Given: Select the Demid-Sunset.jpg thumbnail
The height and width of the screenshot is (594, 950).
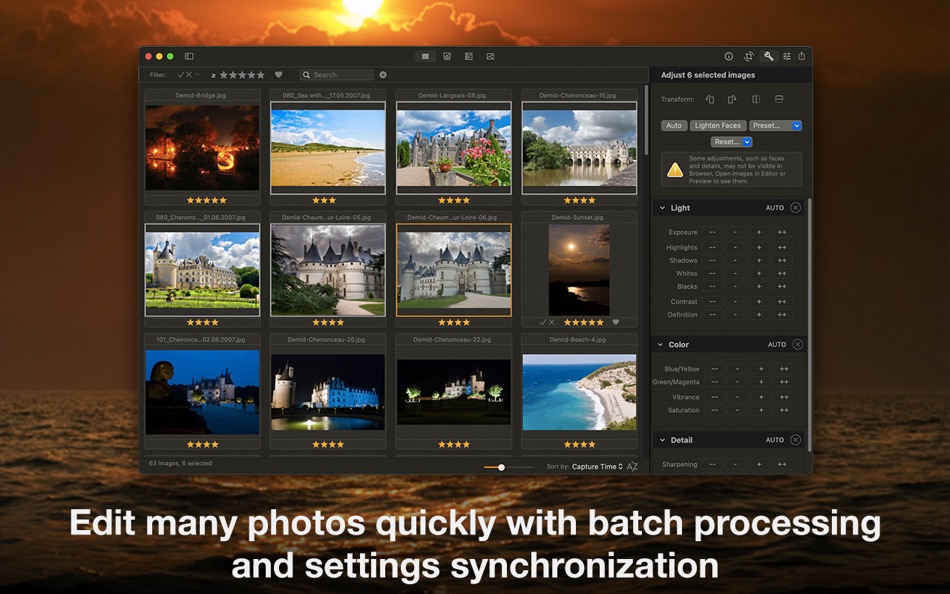Looking at the screenshot, I should [579, 267].
